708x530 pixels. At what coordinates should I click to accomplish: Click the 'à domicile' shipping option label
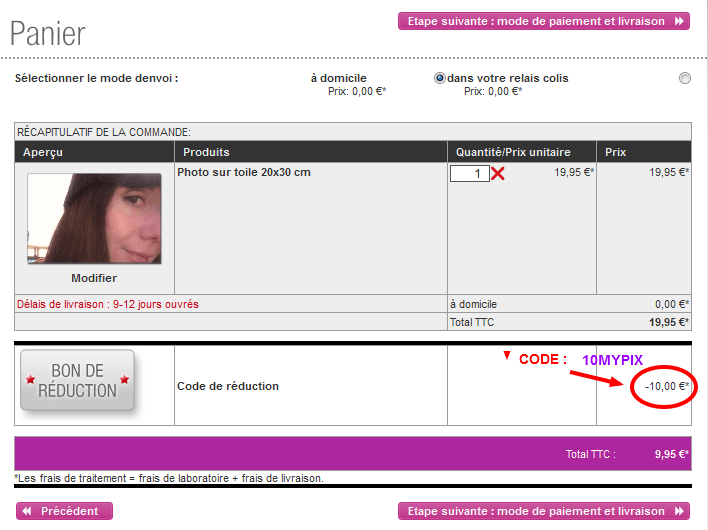coord(338,78)
